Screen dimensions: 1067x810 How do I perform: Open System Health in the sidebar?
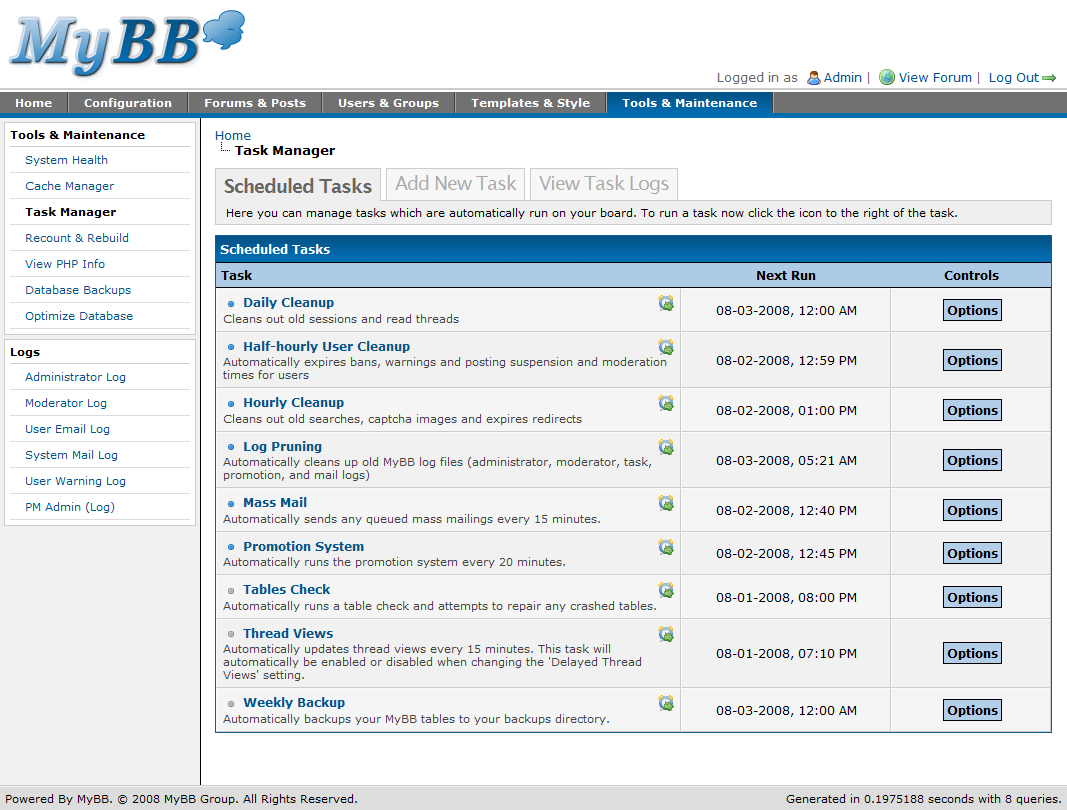[66, 160]
